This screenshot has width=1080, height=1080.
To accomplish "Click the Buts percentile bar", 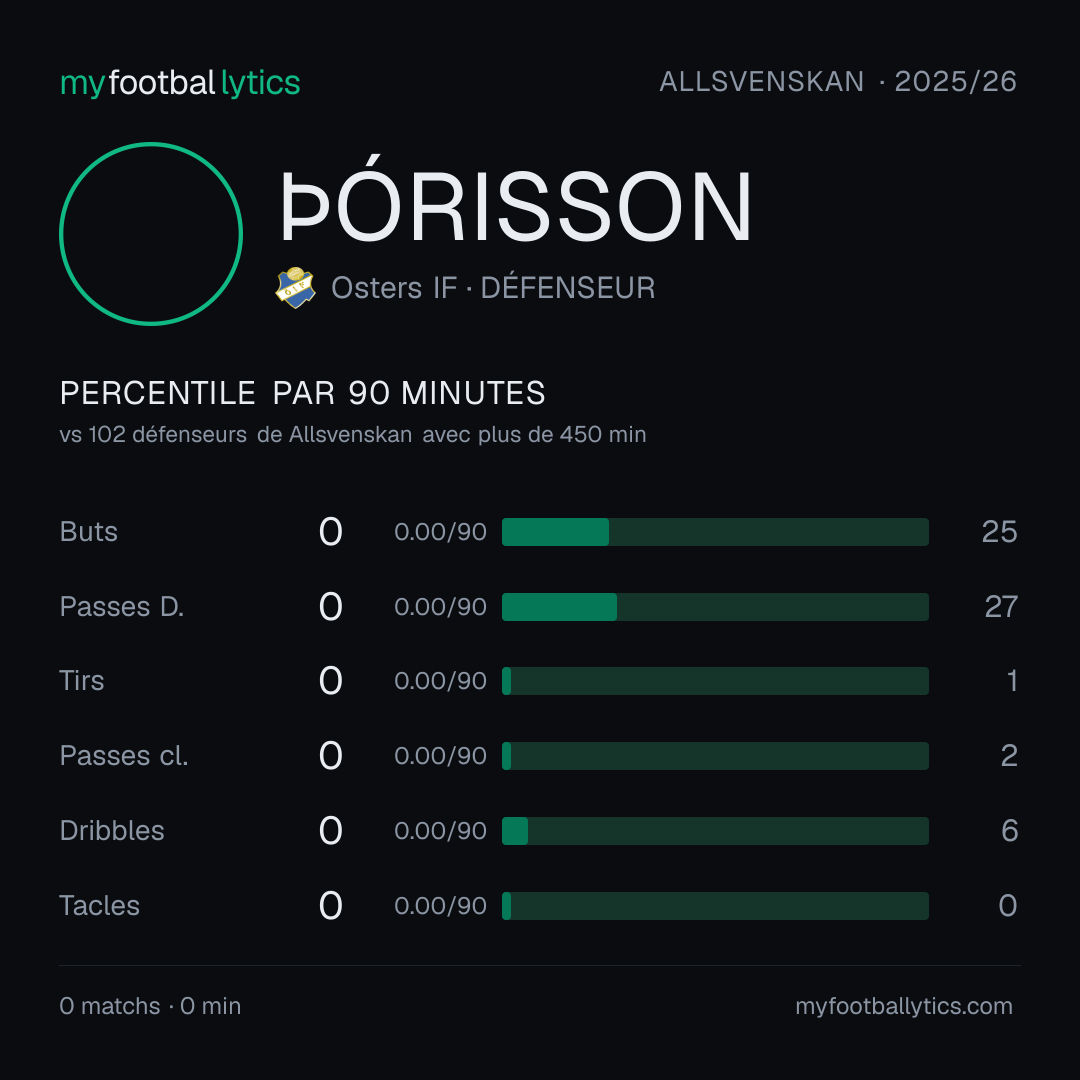I will [715, 532].
